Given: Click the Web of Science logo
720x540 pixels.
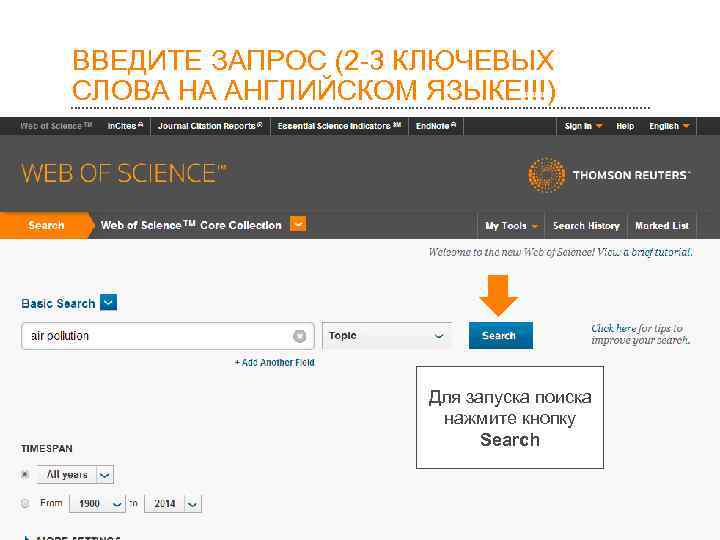Looking at the screenshot, I should [x=124, y=174].
